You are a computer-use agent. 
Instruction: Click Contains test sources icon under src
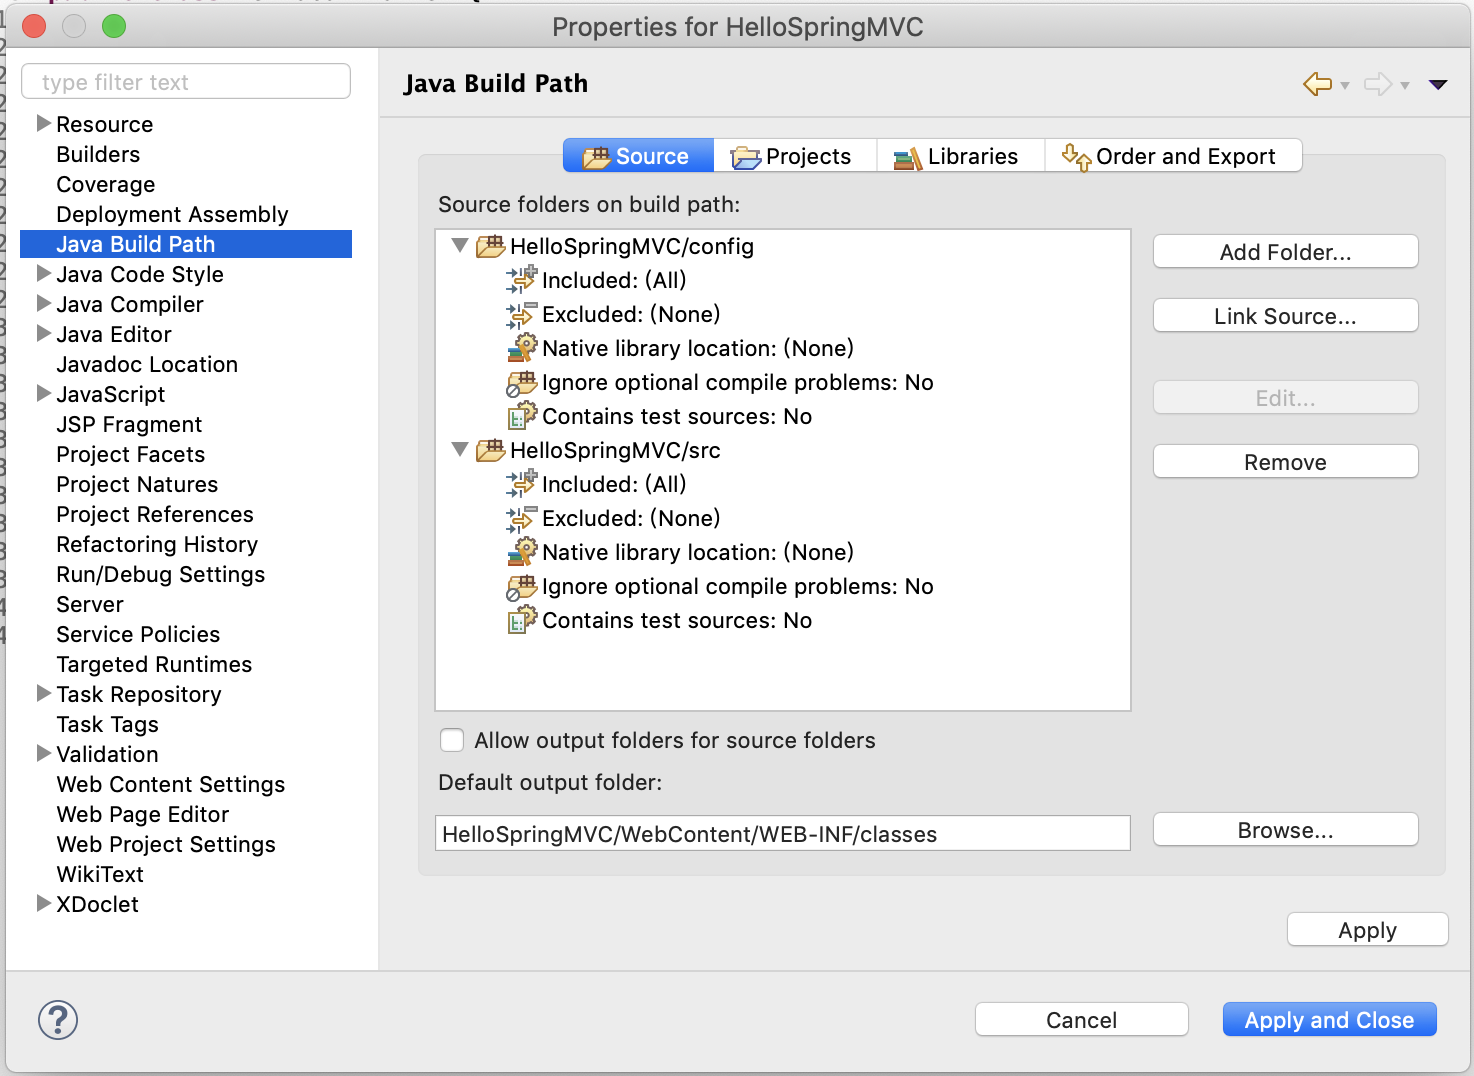522,620
